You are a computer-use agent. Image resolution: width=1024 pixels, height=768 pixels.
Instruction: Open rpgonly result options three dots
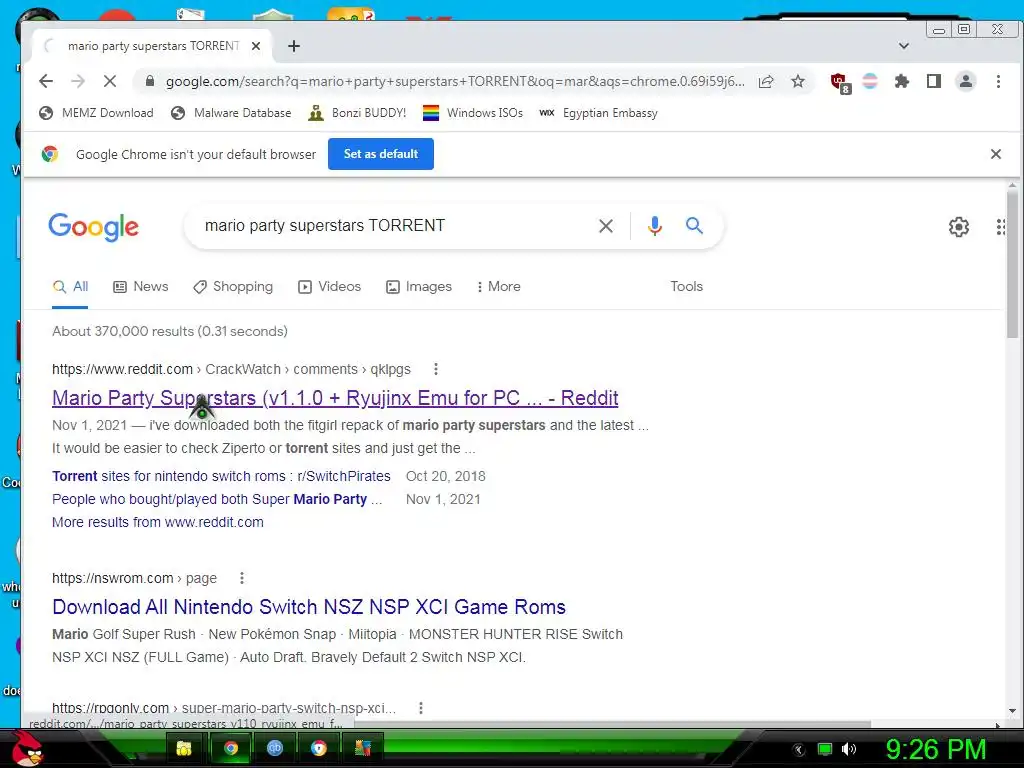[421, 708]
